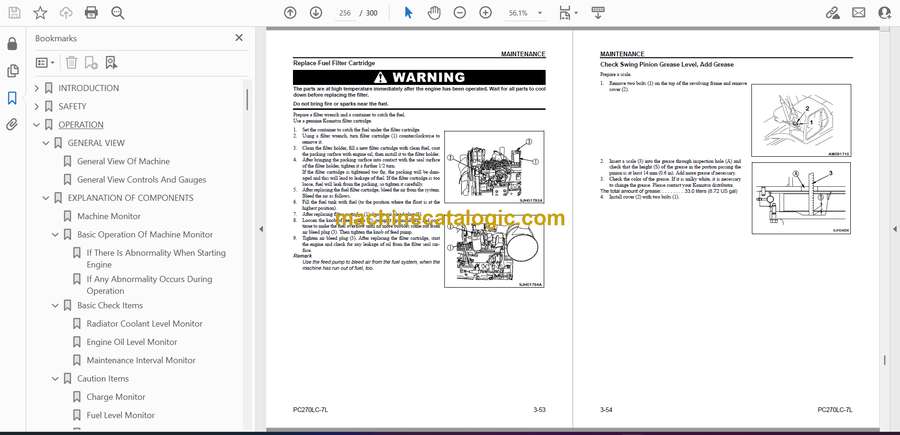Open If There Is Abnormality When Starting Engine
900x435 pixels.
click(156, 259)
